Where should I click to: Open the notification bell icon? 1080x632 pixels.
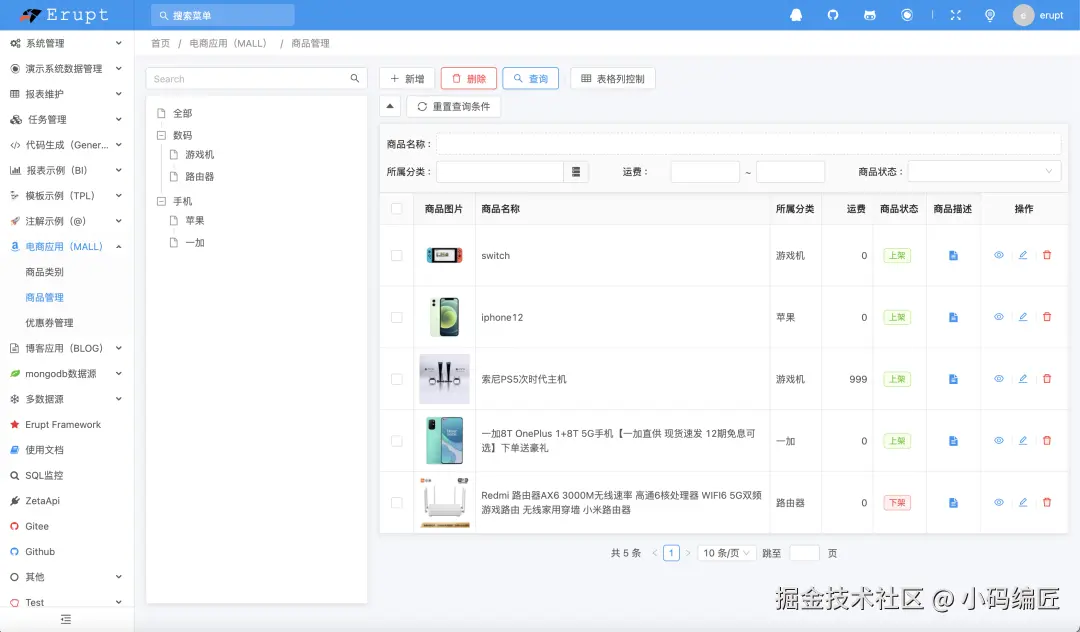(x=796, y=15)
